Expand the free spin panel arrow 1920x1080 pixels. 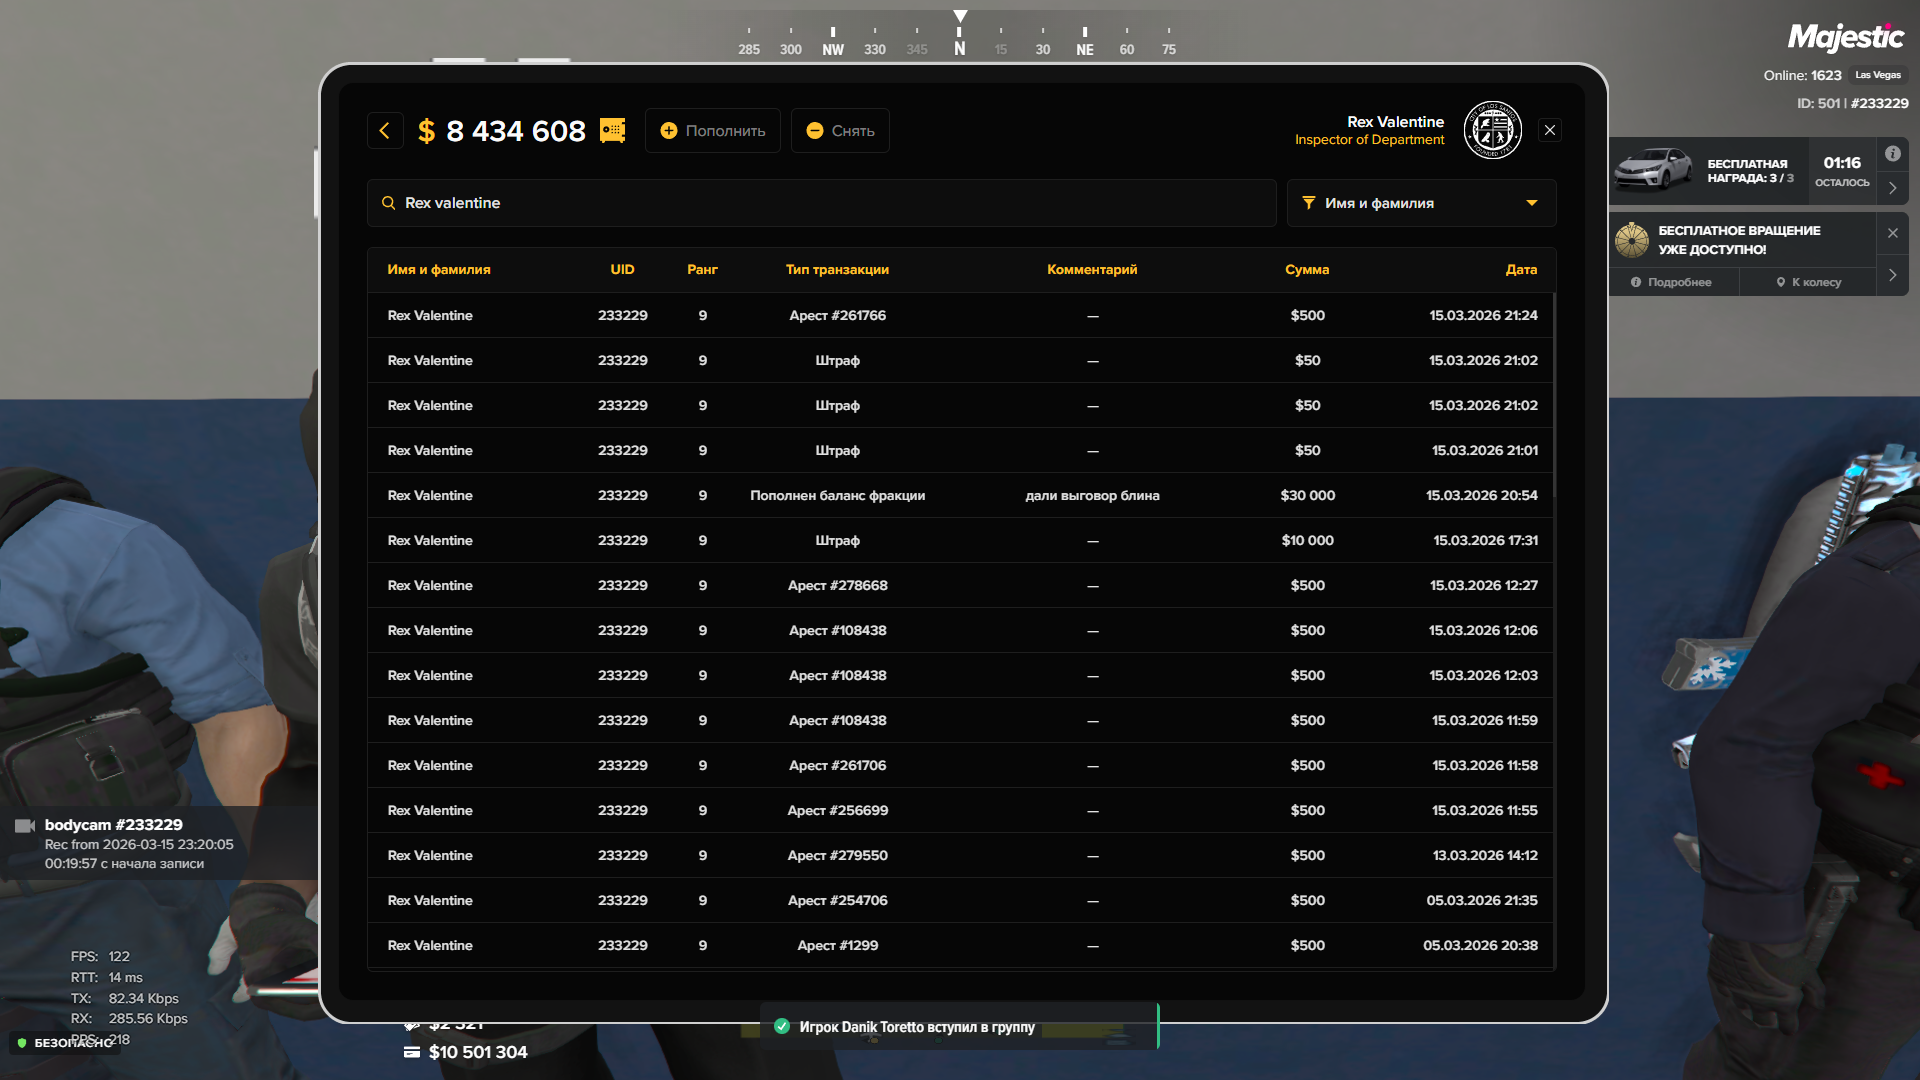[1892, 275]
